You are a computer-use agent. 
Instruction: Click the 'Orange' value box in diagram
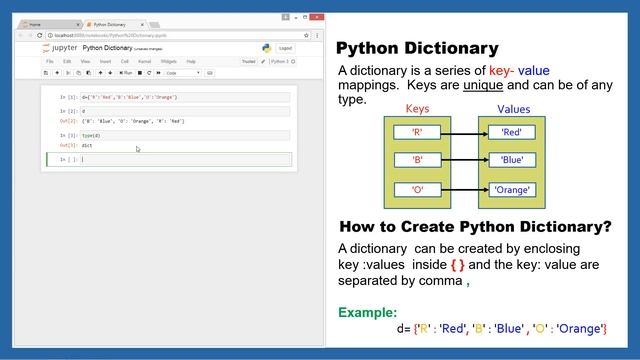tap(512, 190)
